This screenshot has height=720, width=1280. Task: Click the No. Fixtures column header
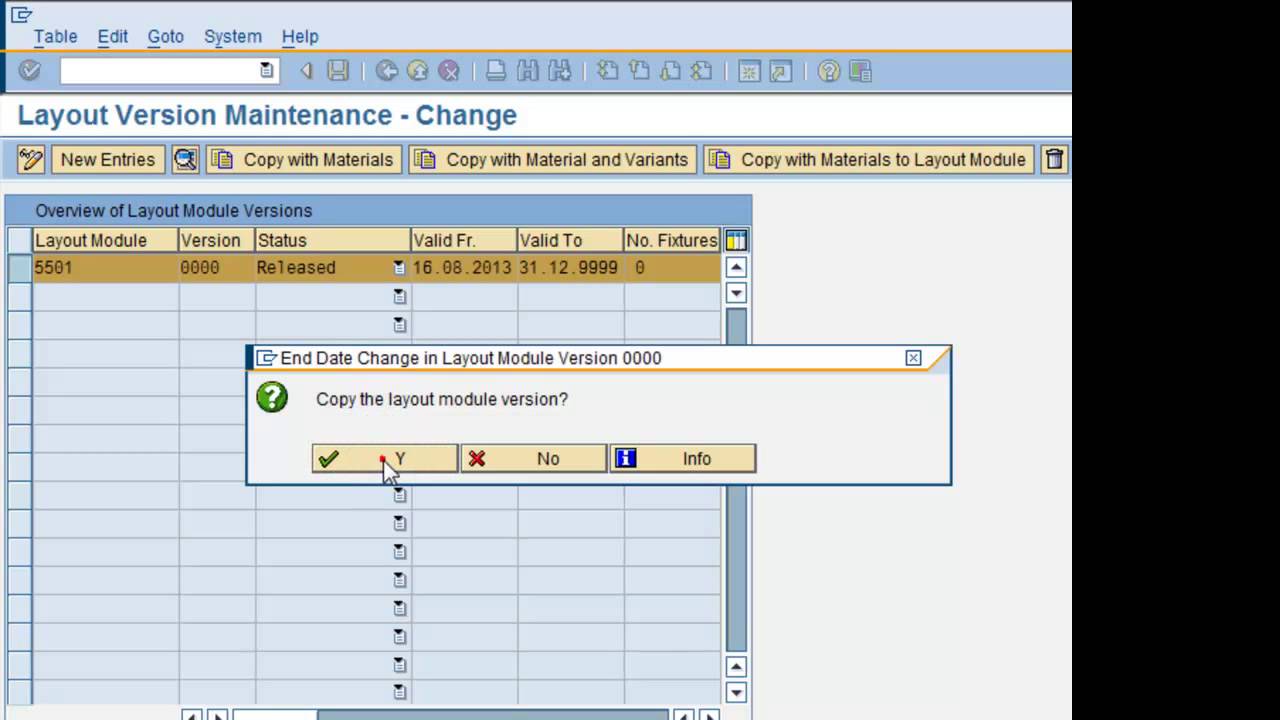coord(672,240)
